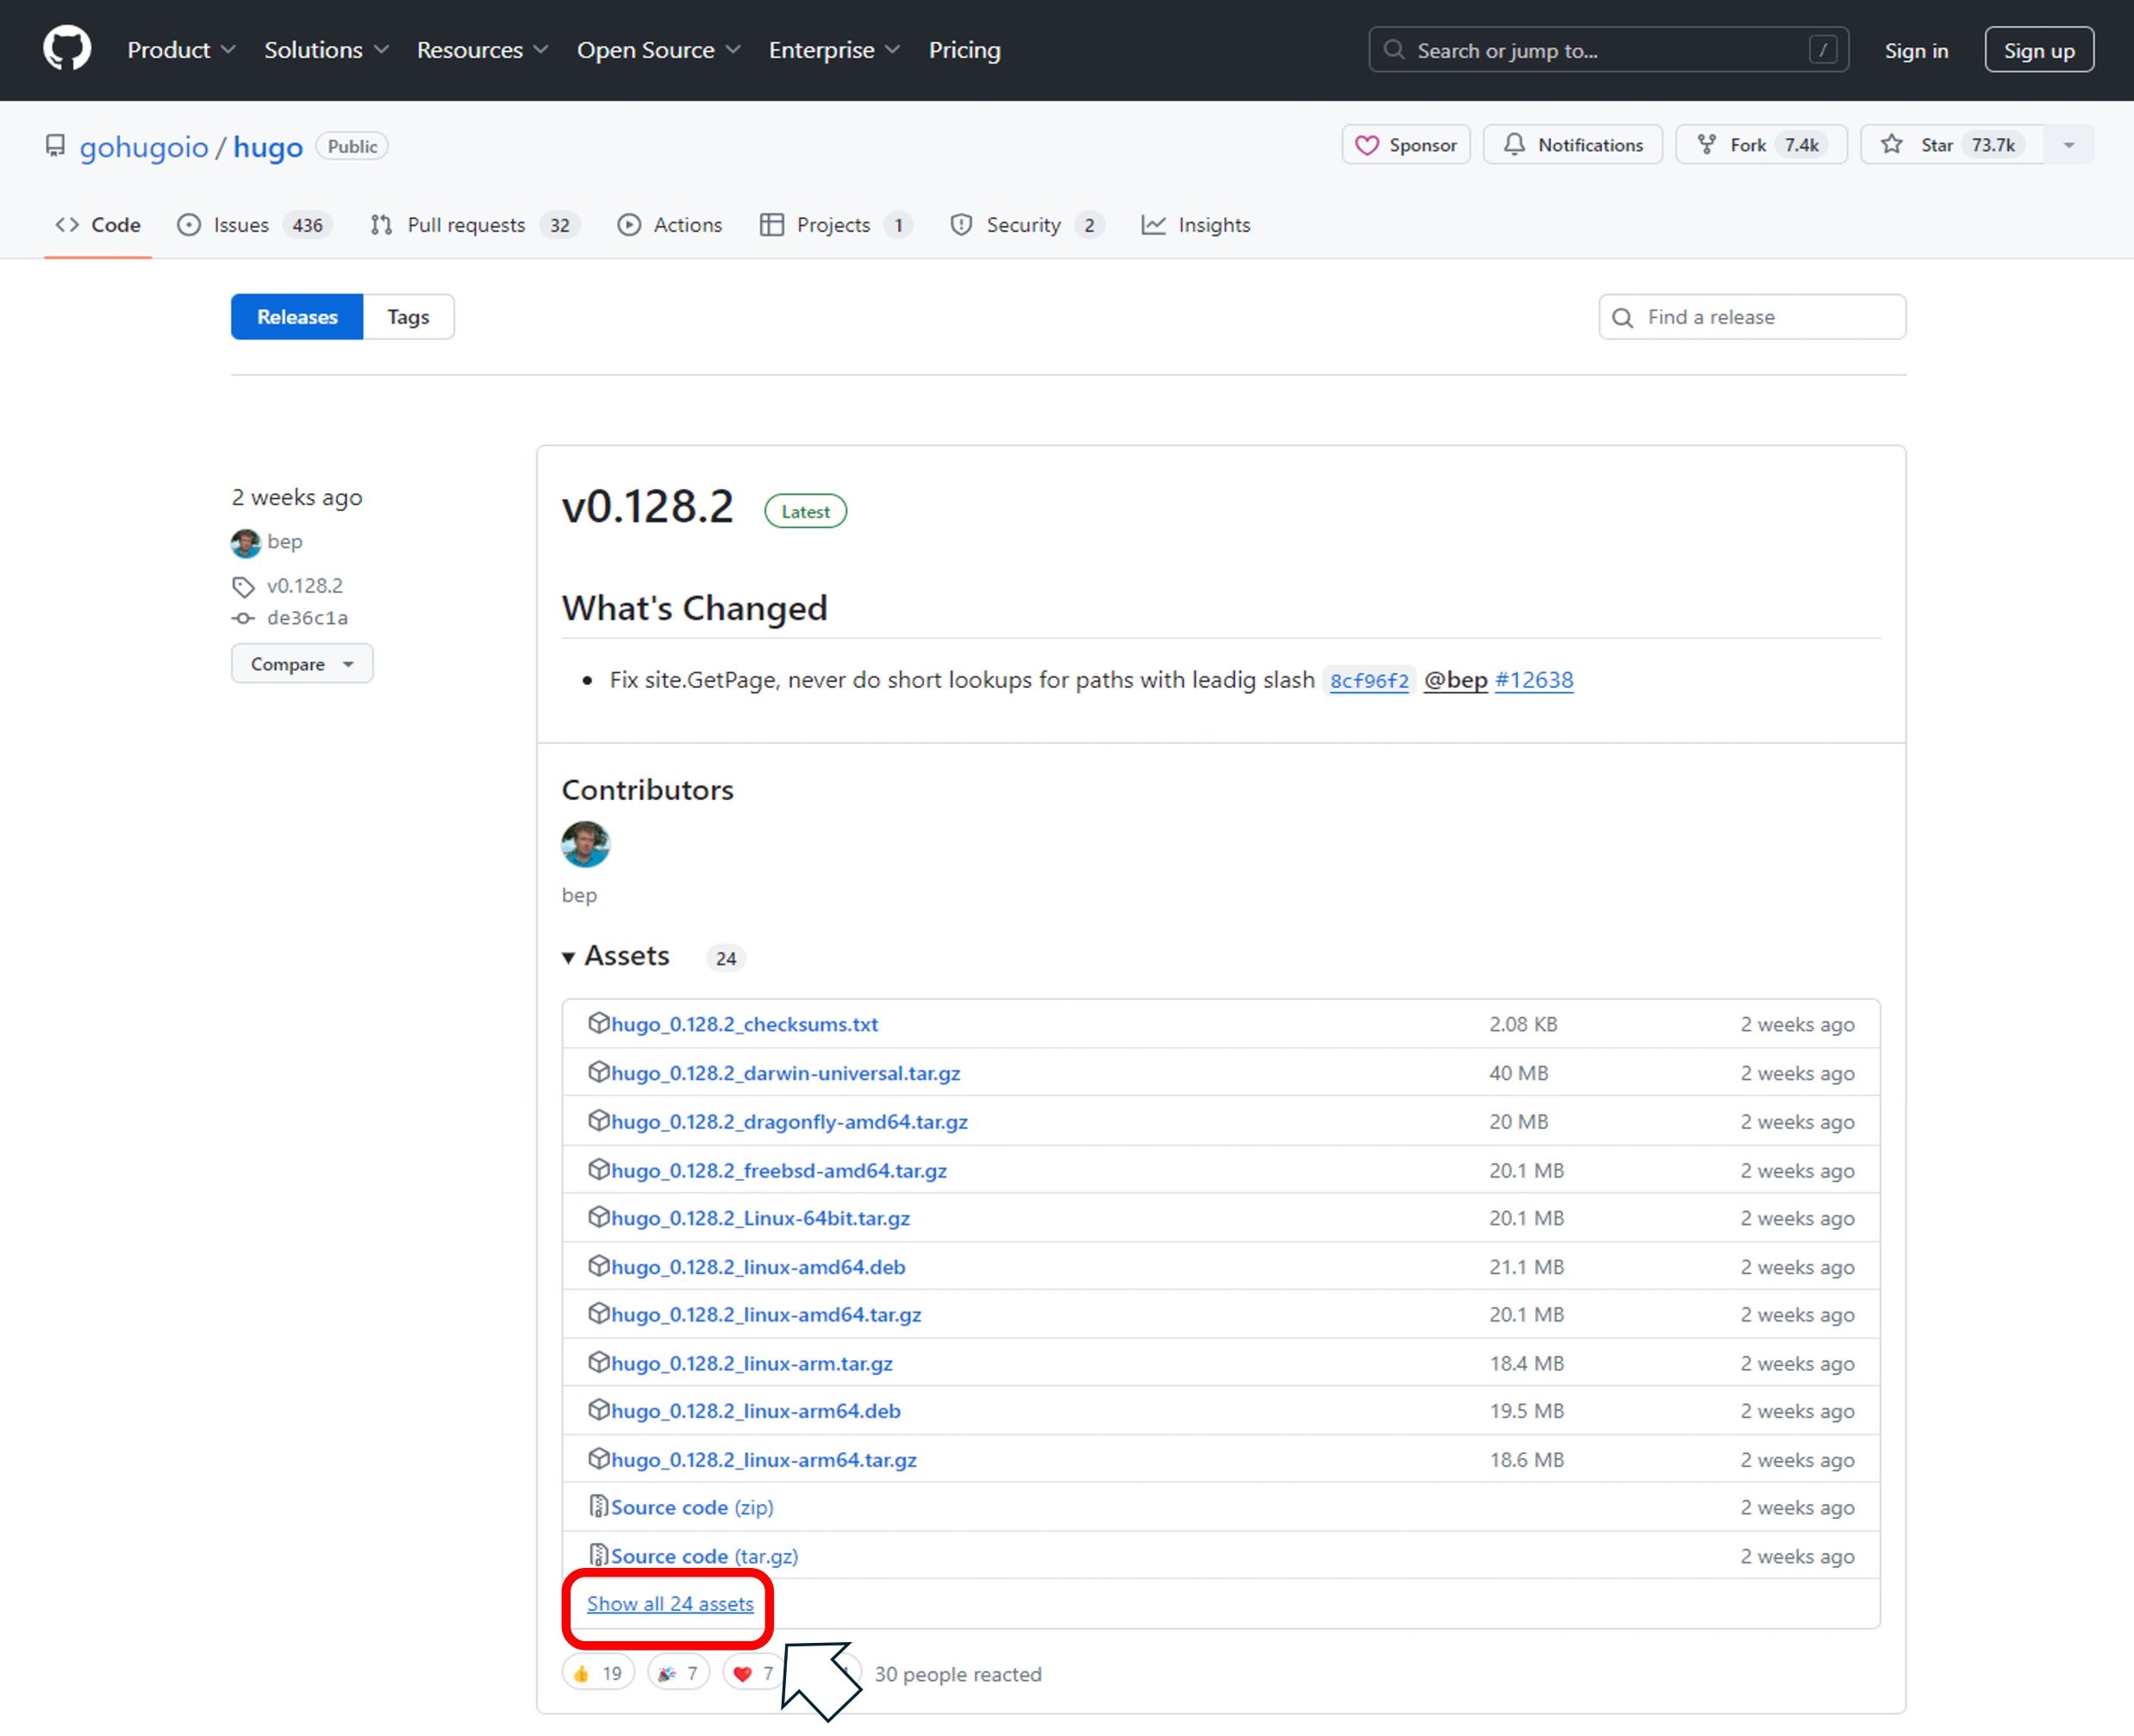Image resolution: width=2134 pixels, height=1736 pixels.
Task: Open the Solutions menu
Action: (x=326, y=50)
